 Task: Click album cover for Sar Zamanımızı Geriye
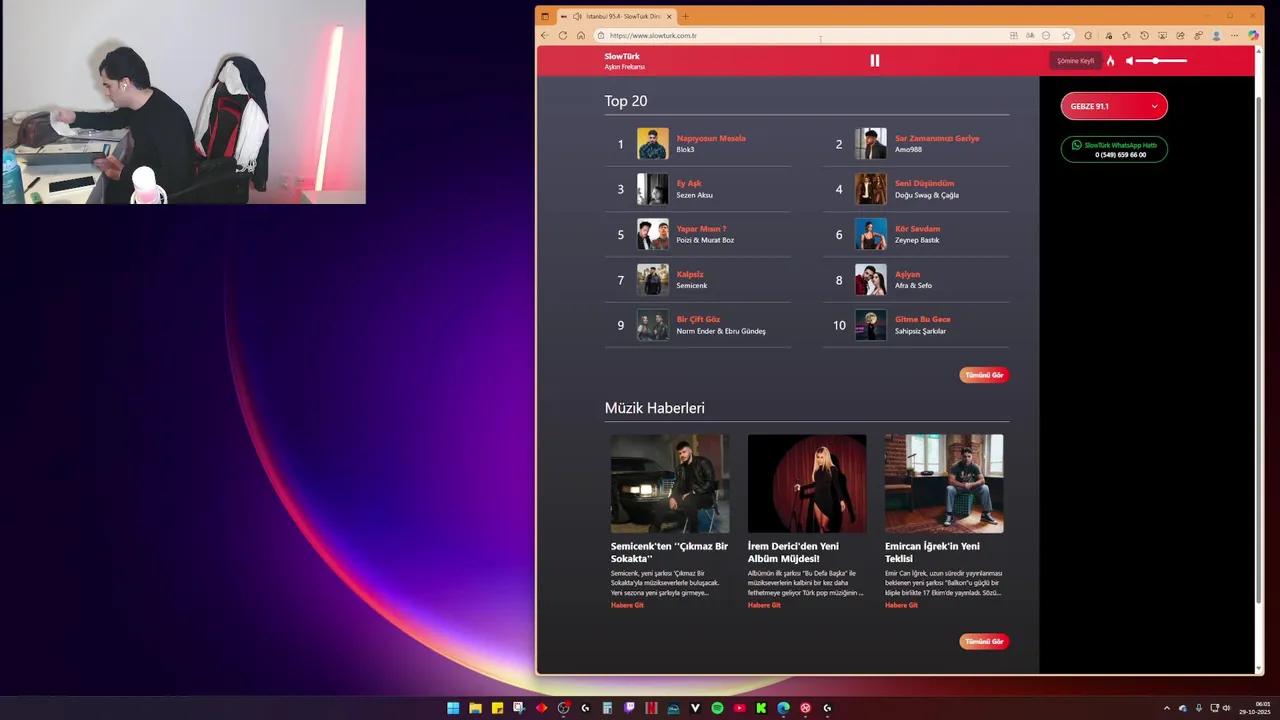click(871, 144)
